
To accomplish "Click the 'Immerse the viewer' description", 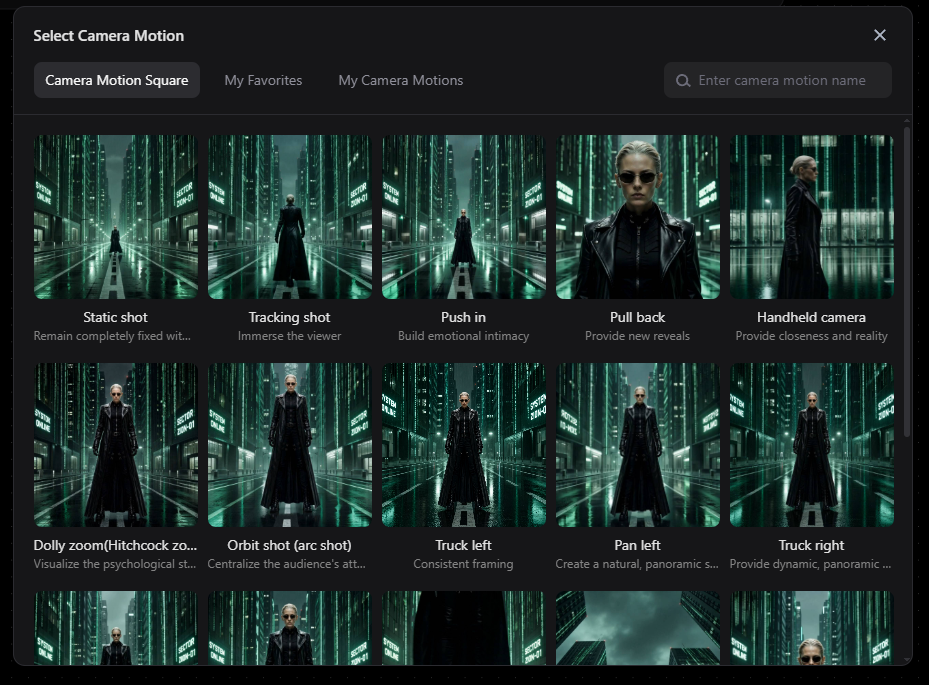I will coord(290,336).
